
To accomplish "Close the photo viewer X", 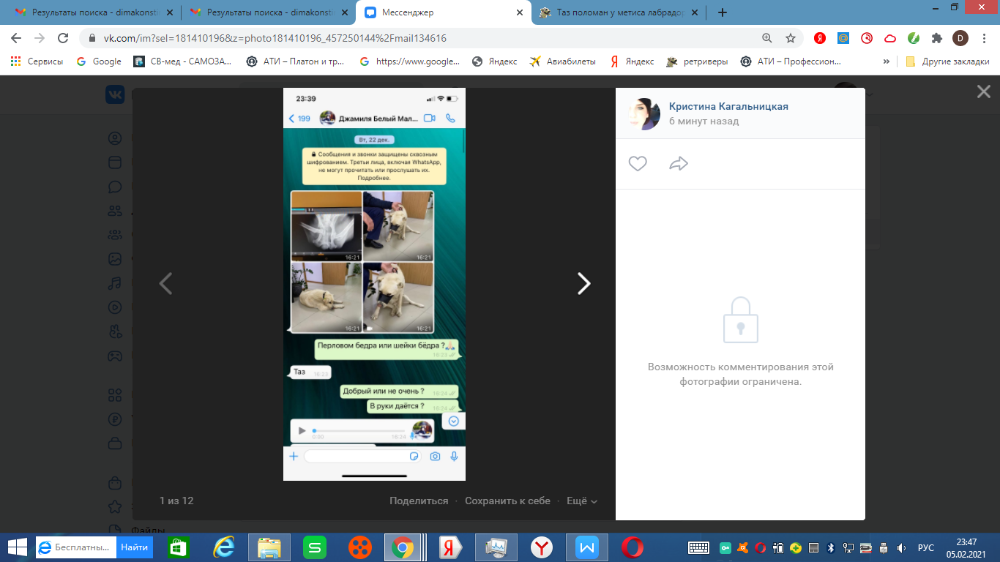I will 983,91.
